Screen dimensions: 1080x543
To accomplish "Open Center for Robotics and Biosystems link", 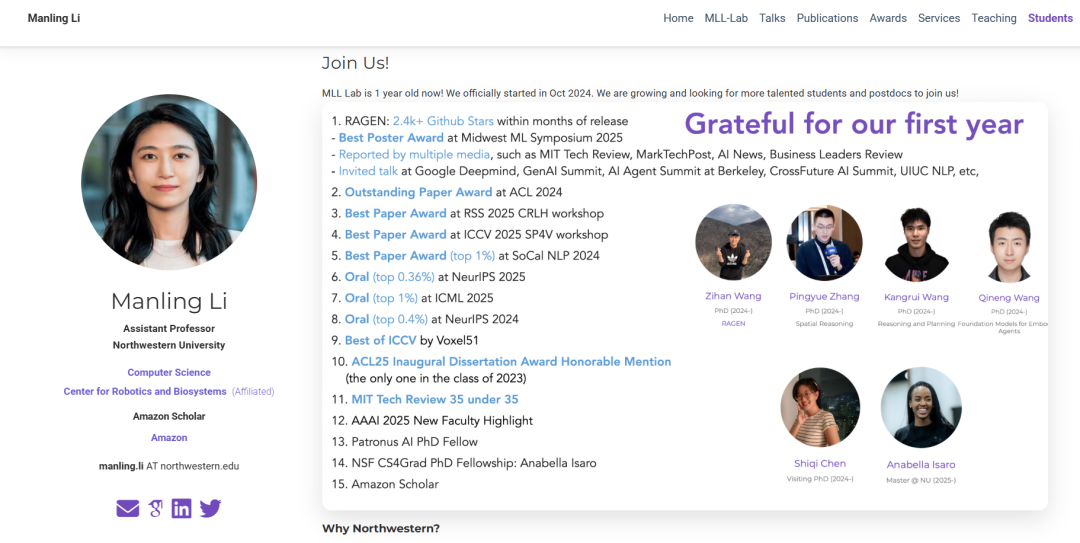I will [x=145, y=391].
